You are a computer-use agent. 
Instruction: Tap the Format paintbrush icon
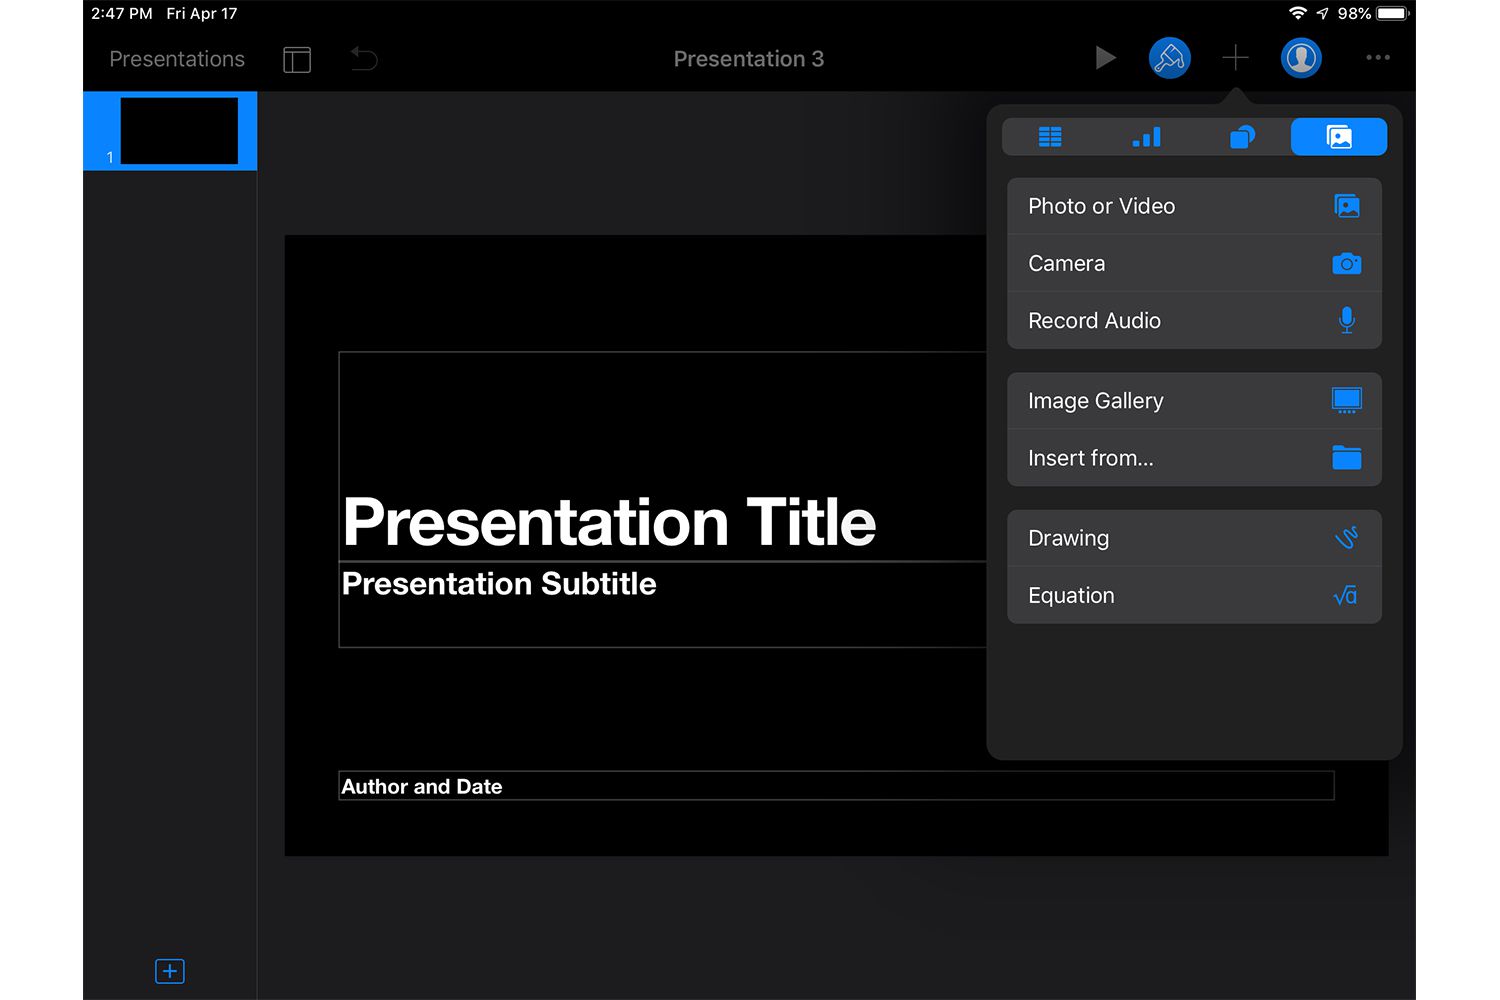1169,58
